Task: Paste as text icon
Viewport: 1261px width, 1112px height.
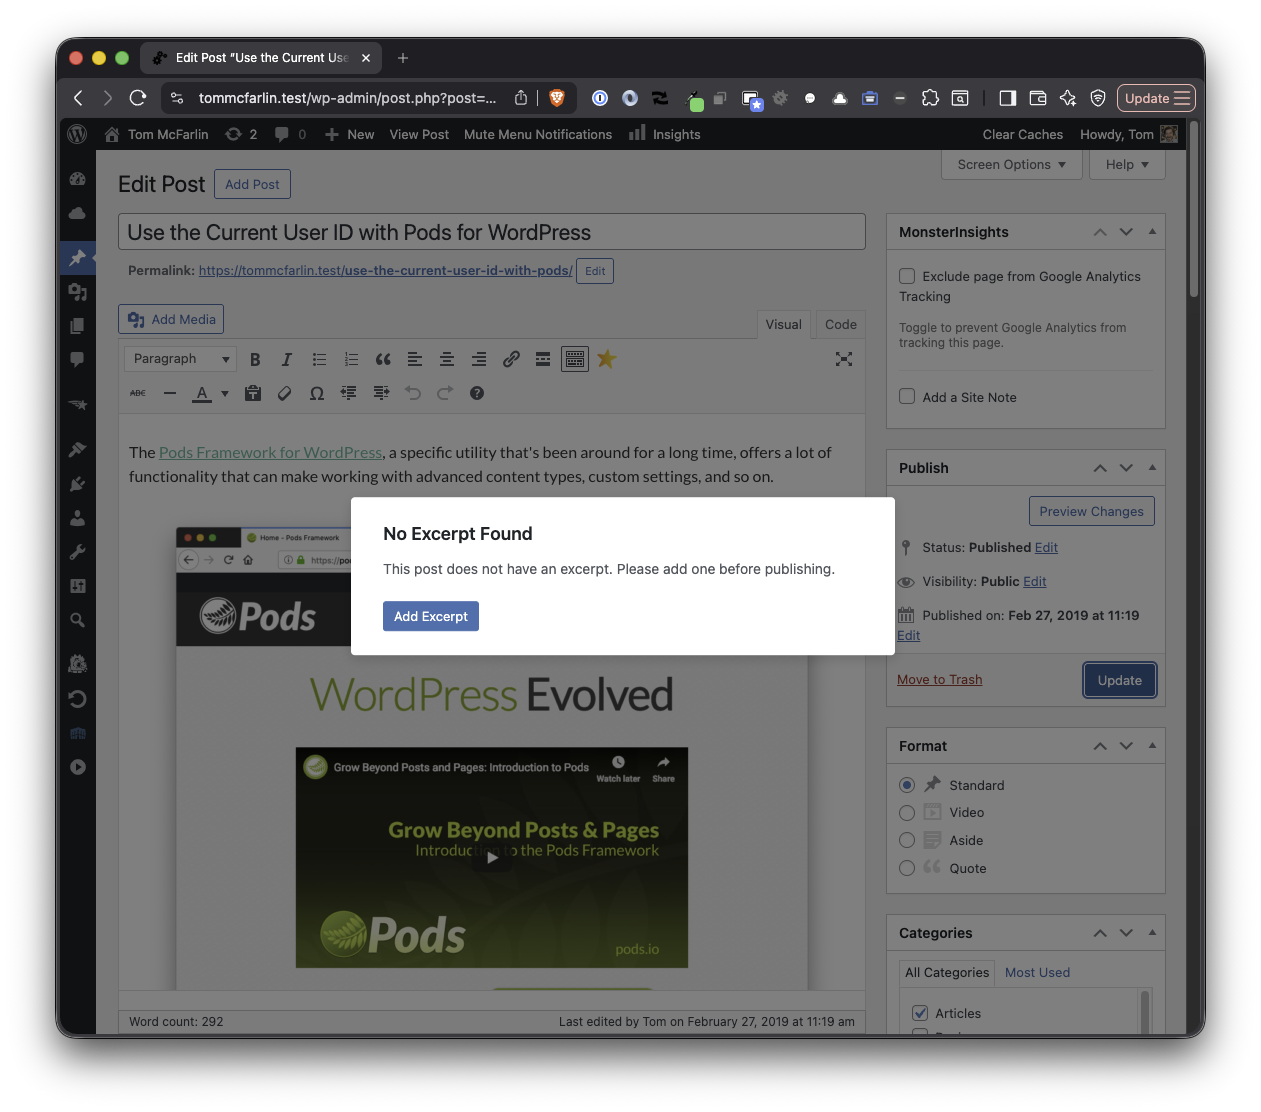Action: [253, 393]
